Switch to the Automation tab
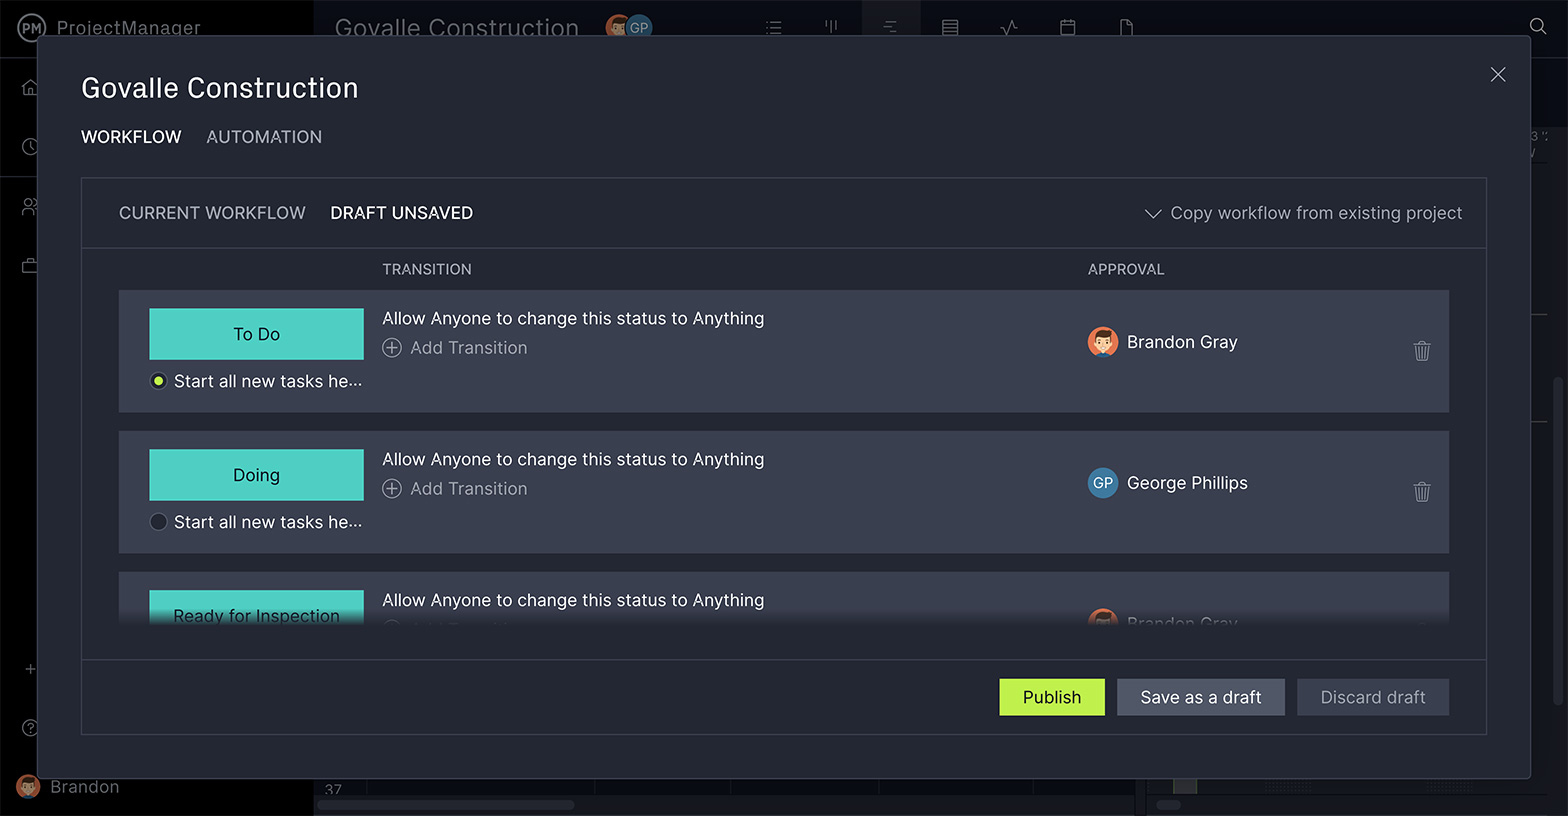This screenshot has height=816, width=1568. click(x=264, y=137)
